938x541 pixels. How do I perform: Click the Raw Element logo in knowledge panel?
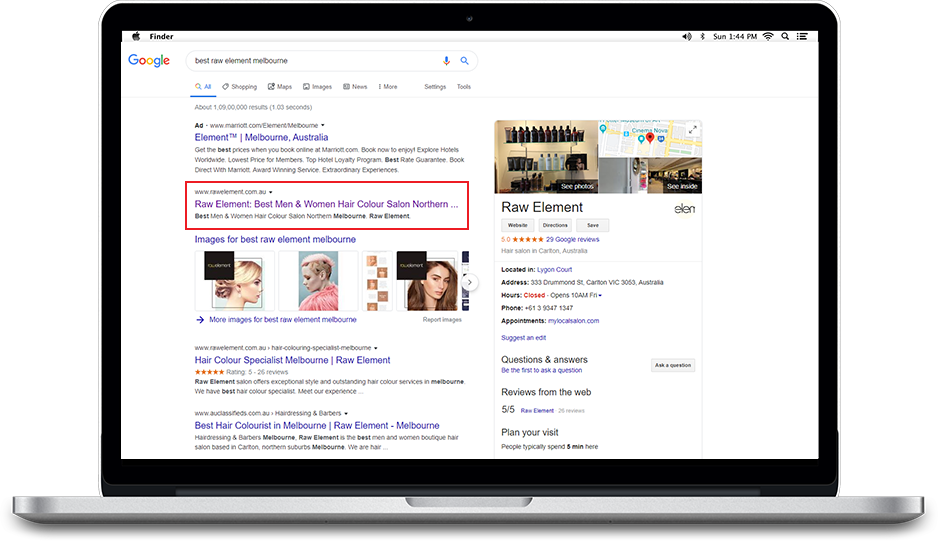pos(684,208)
